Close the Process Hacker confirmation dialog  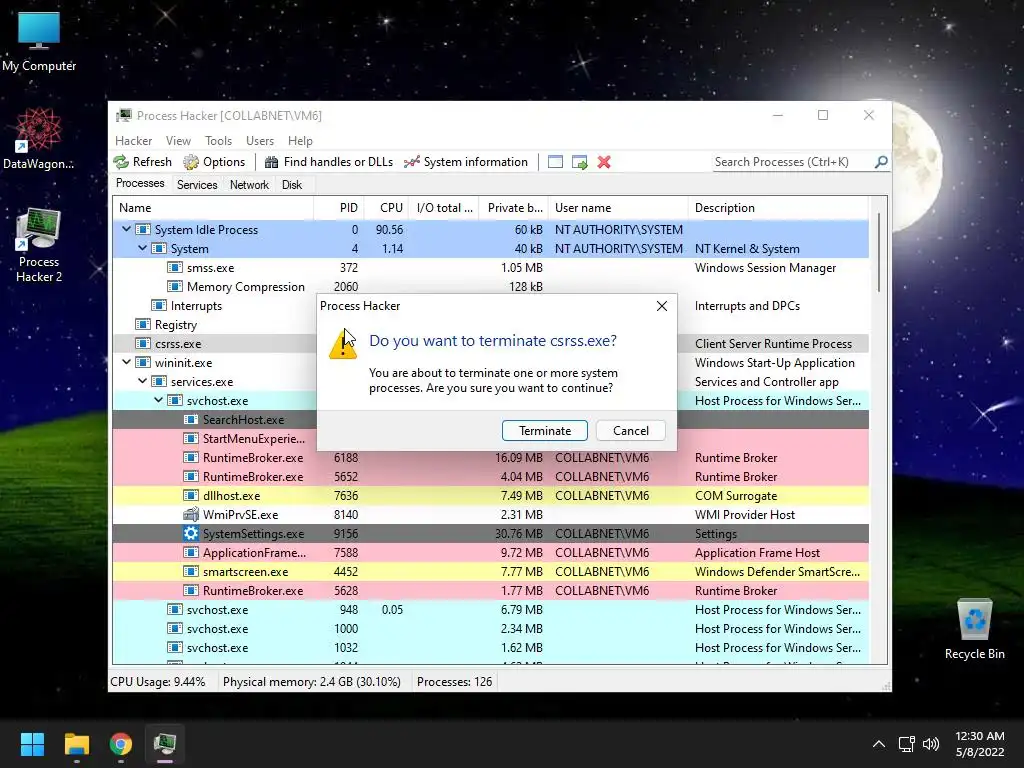point(662,306)
